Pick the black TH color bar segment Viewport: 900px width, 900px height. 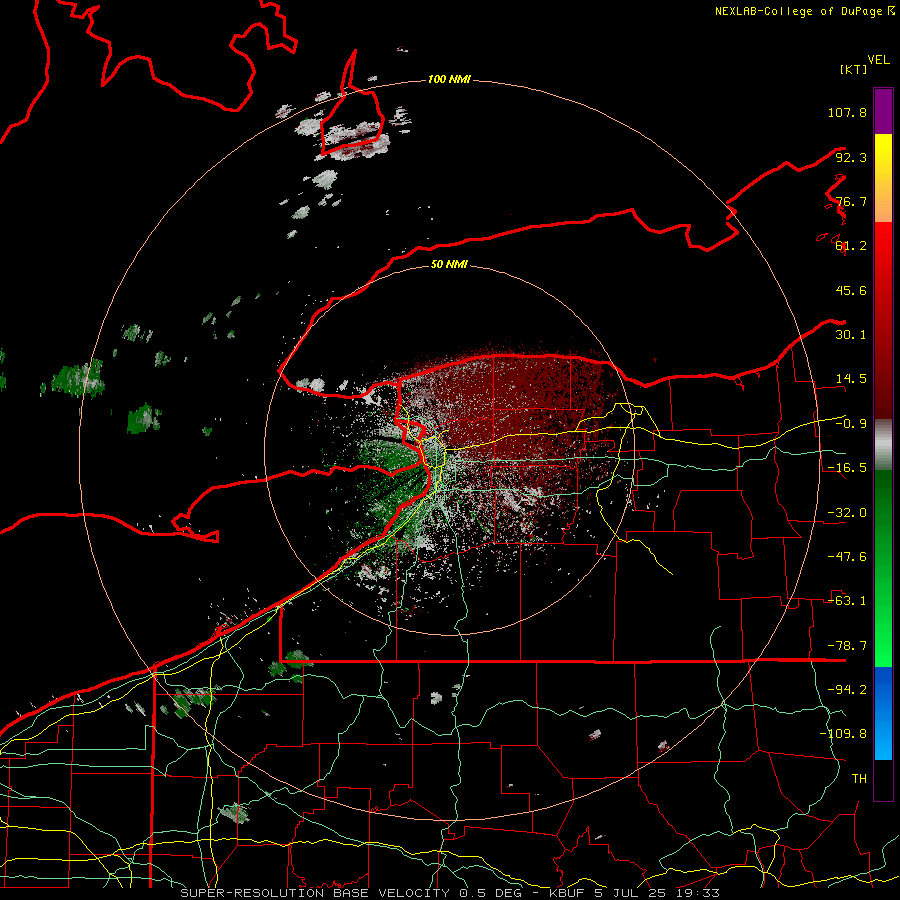coord(883,779)
